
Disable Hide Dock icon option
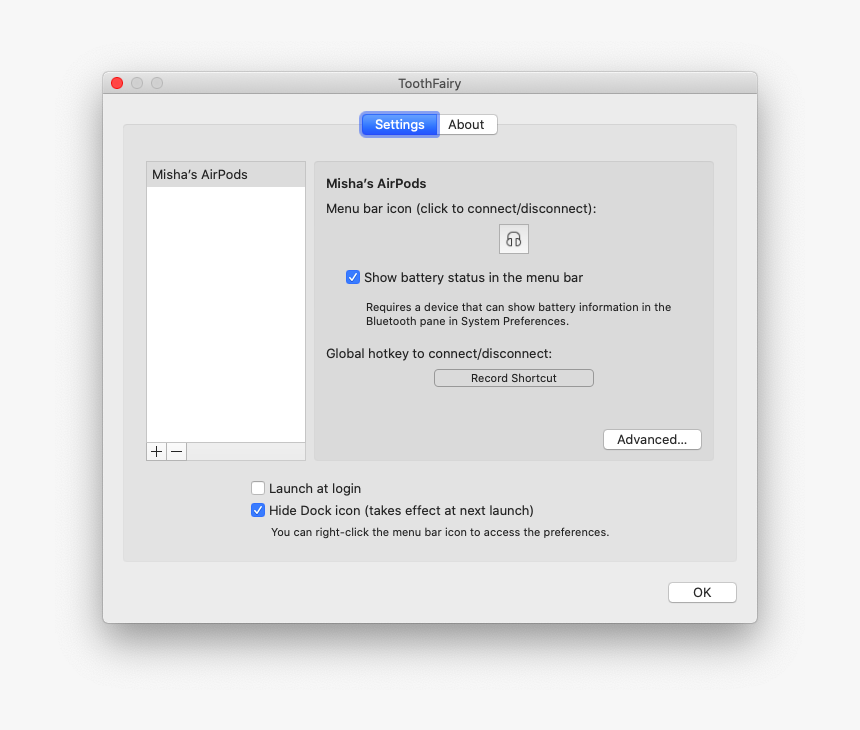[x=258, y=510]
